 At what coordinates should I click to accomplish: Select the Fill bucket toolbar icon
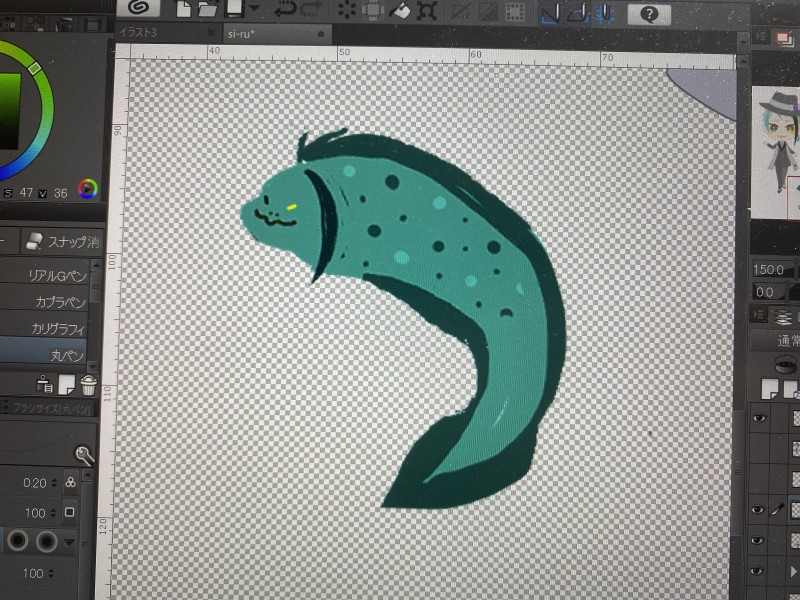click(x=401, y=11)
